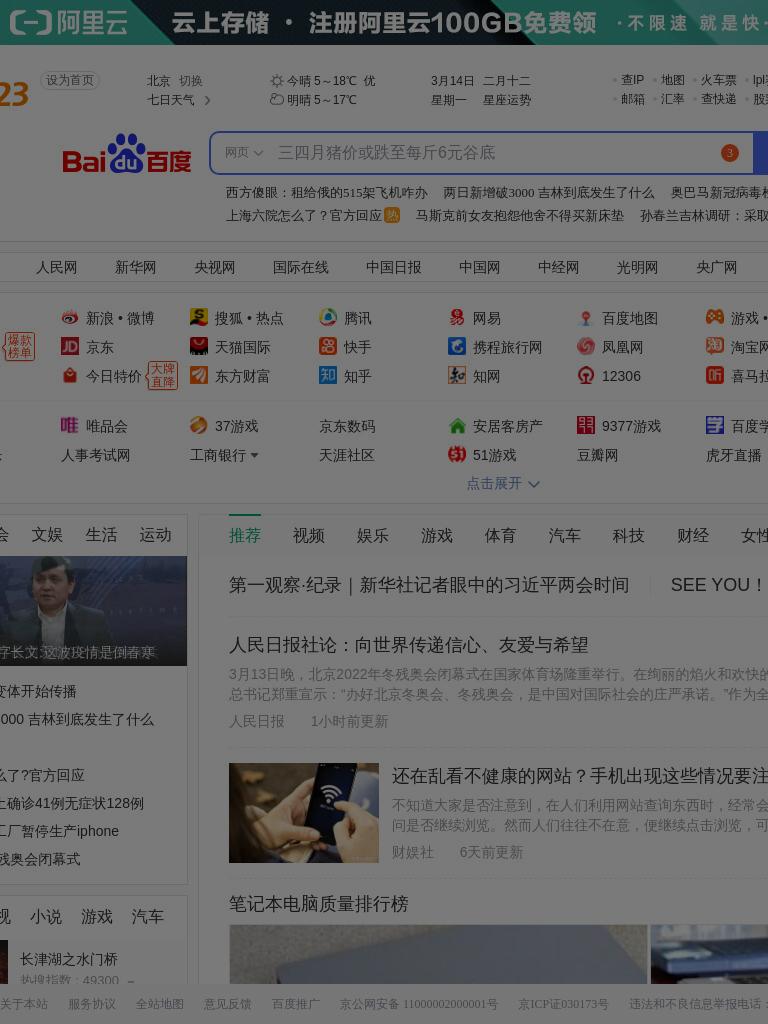Open headline 人民日报社论：向世界传递信心、友爱与希望
The image size is (768, 1024).
[x=408, y=645]
